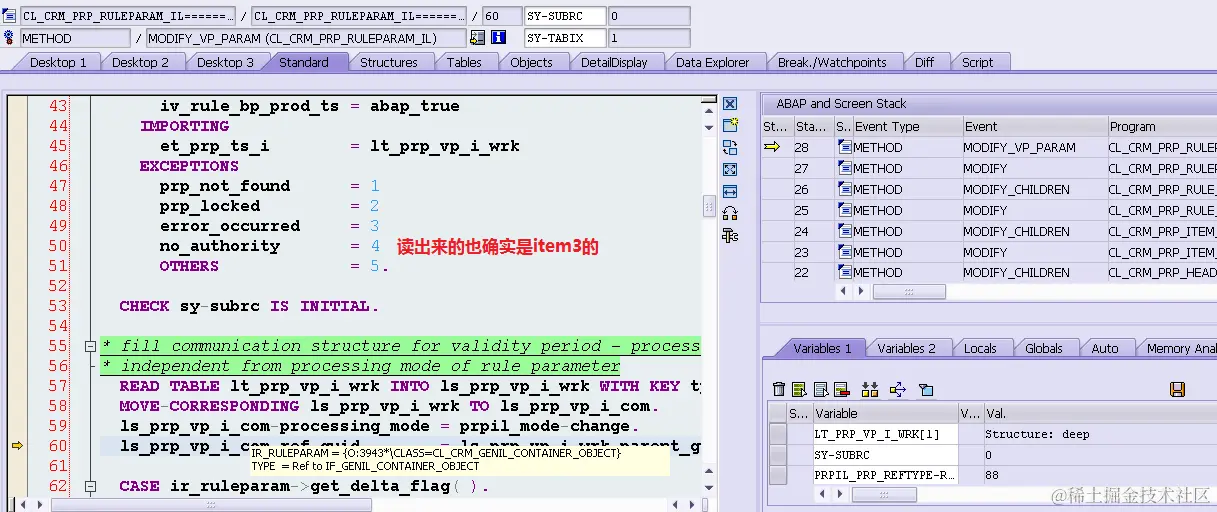Click the yellow current-line arrow at line 60
The height and width of the screenshot is (512, 1217).
point(17,446)
